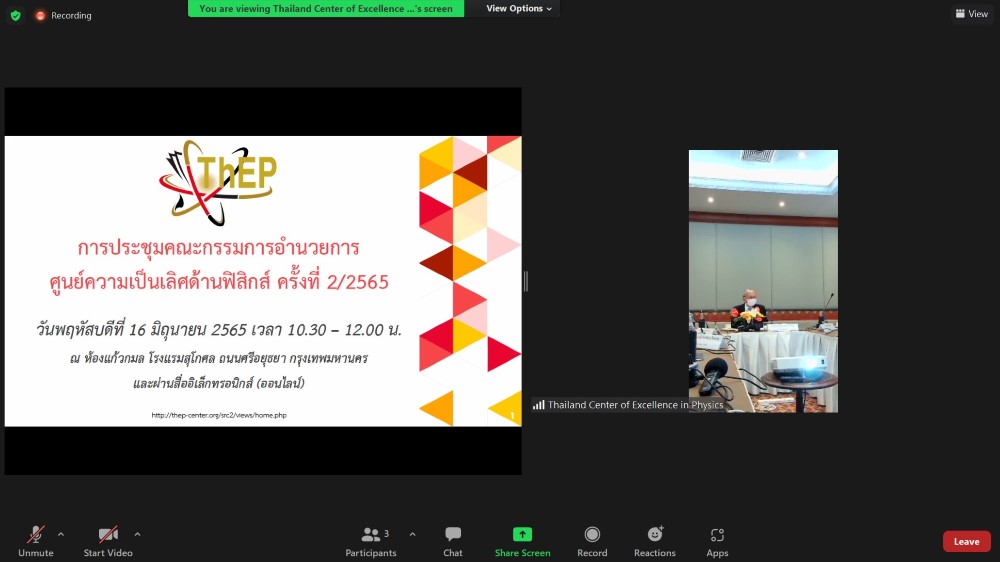This screenshot has height=562, width=1000.
Task: Open the Apps panel
Action: (x=717, y=535)
